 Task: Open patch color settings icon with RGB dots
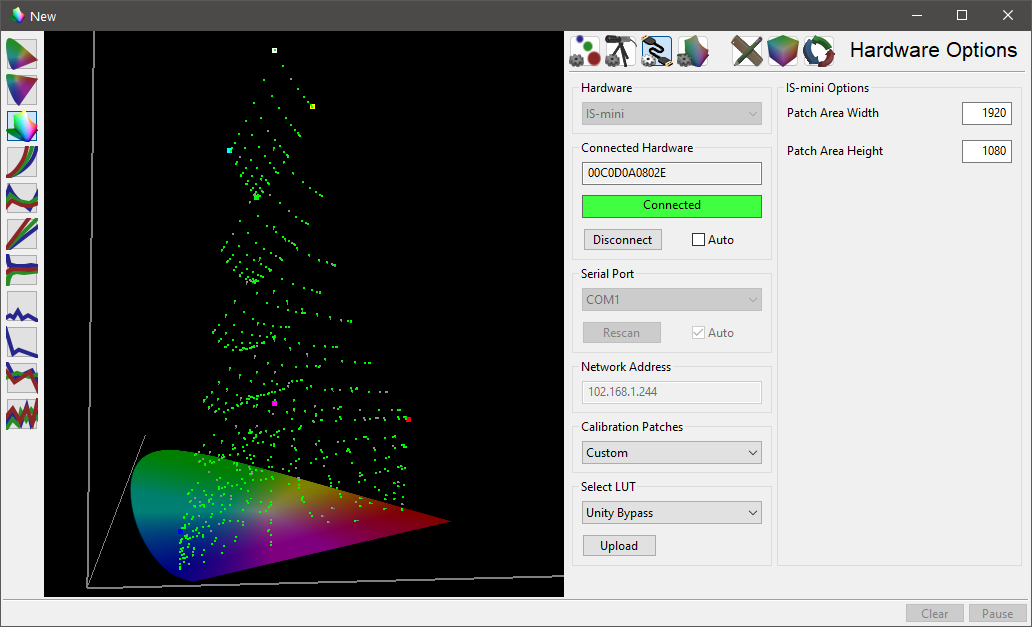click(x=585, y=50)
